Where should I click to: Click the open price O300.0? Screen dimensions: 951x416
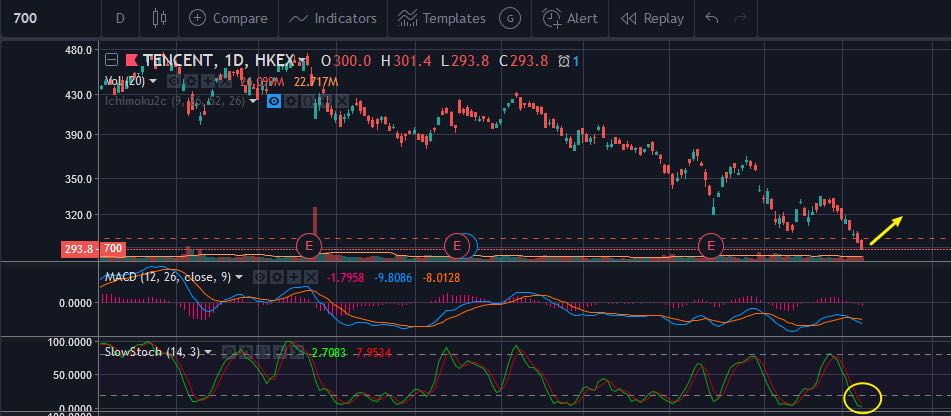tap(346, 61)
